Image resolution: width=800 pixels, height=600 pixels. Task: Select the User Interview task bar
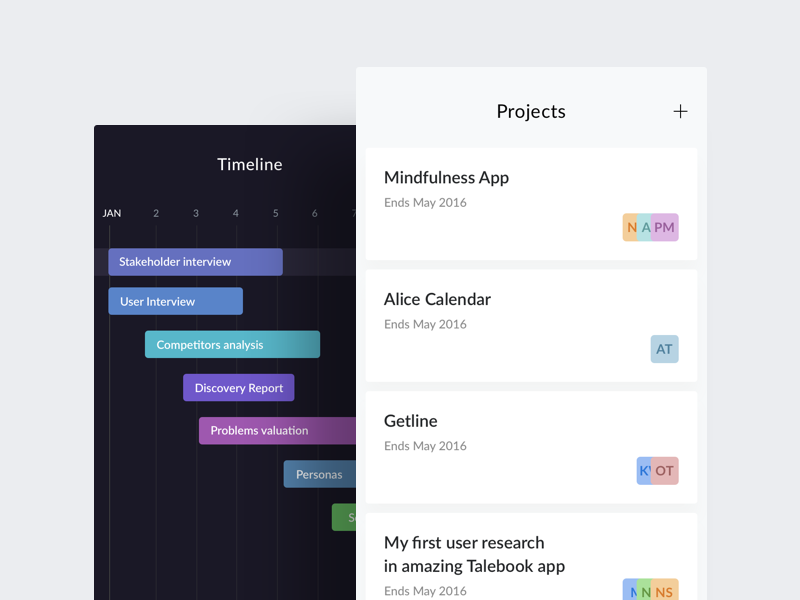click(x=175, y=302)
